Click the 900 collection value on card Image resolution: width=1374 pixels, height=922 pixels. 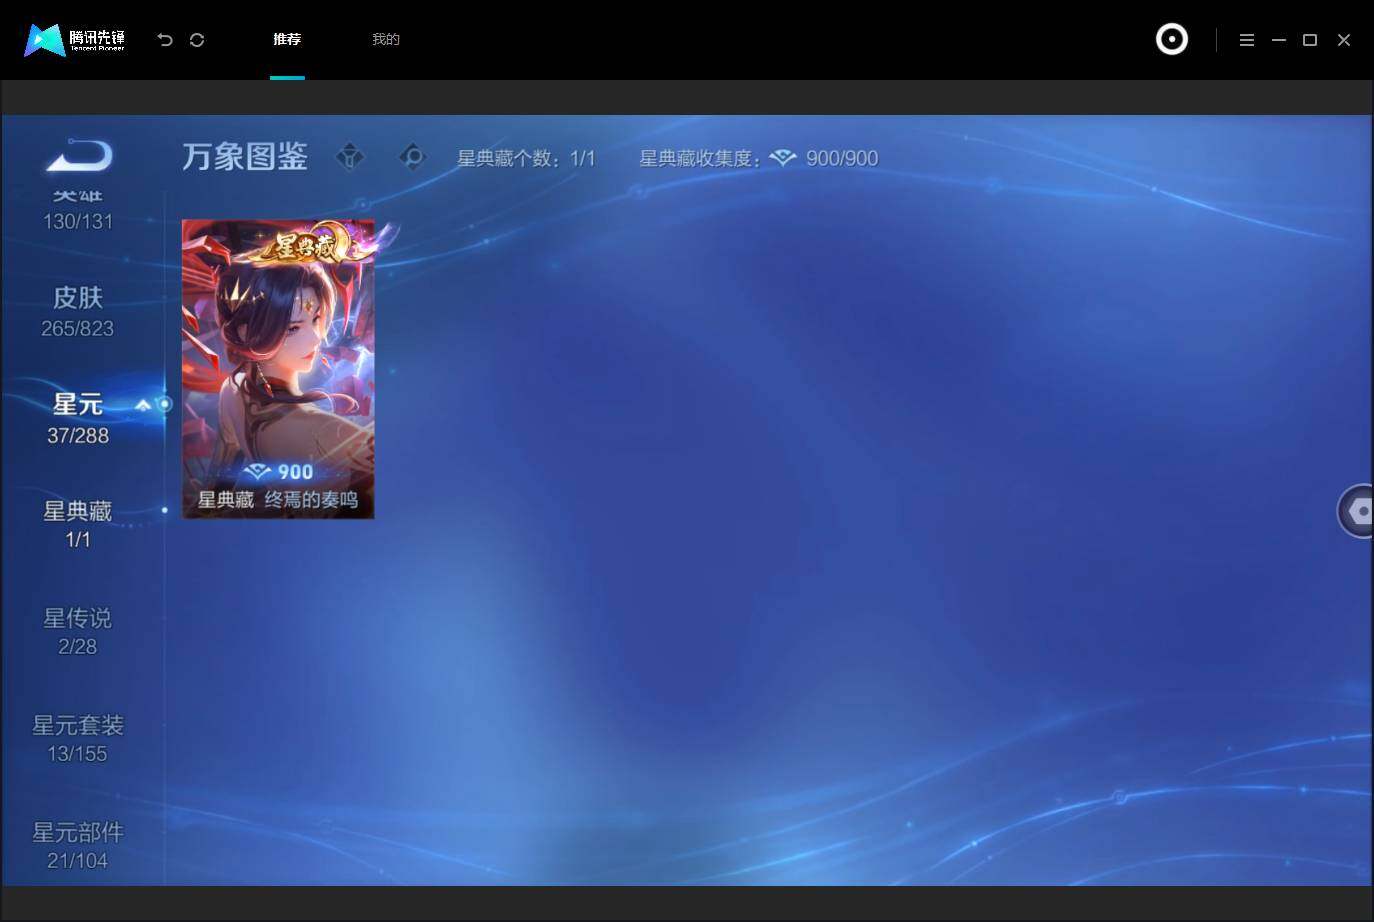[279, 472]
